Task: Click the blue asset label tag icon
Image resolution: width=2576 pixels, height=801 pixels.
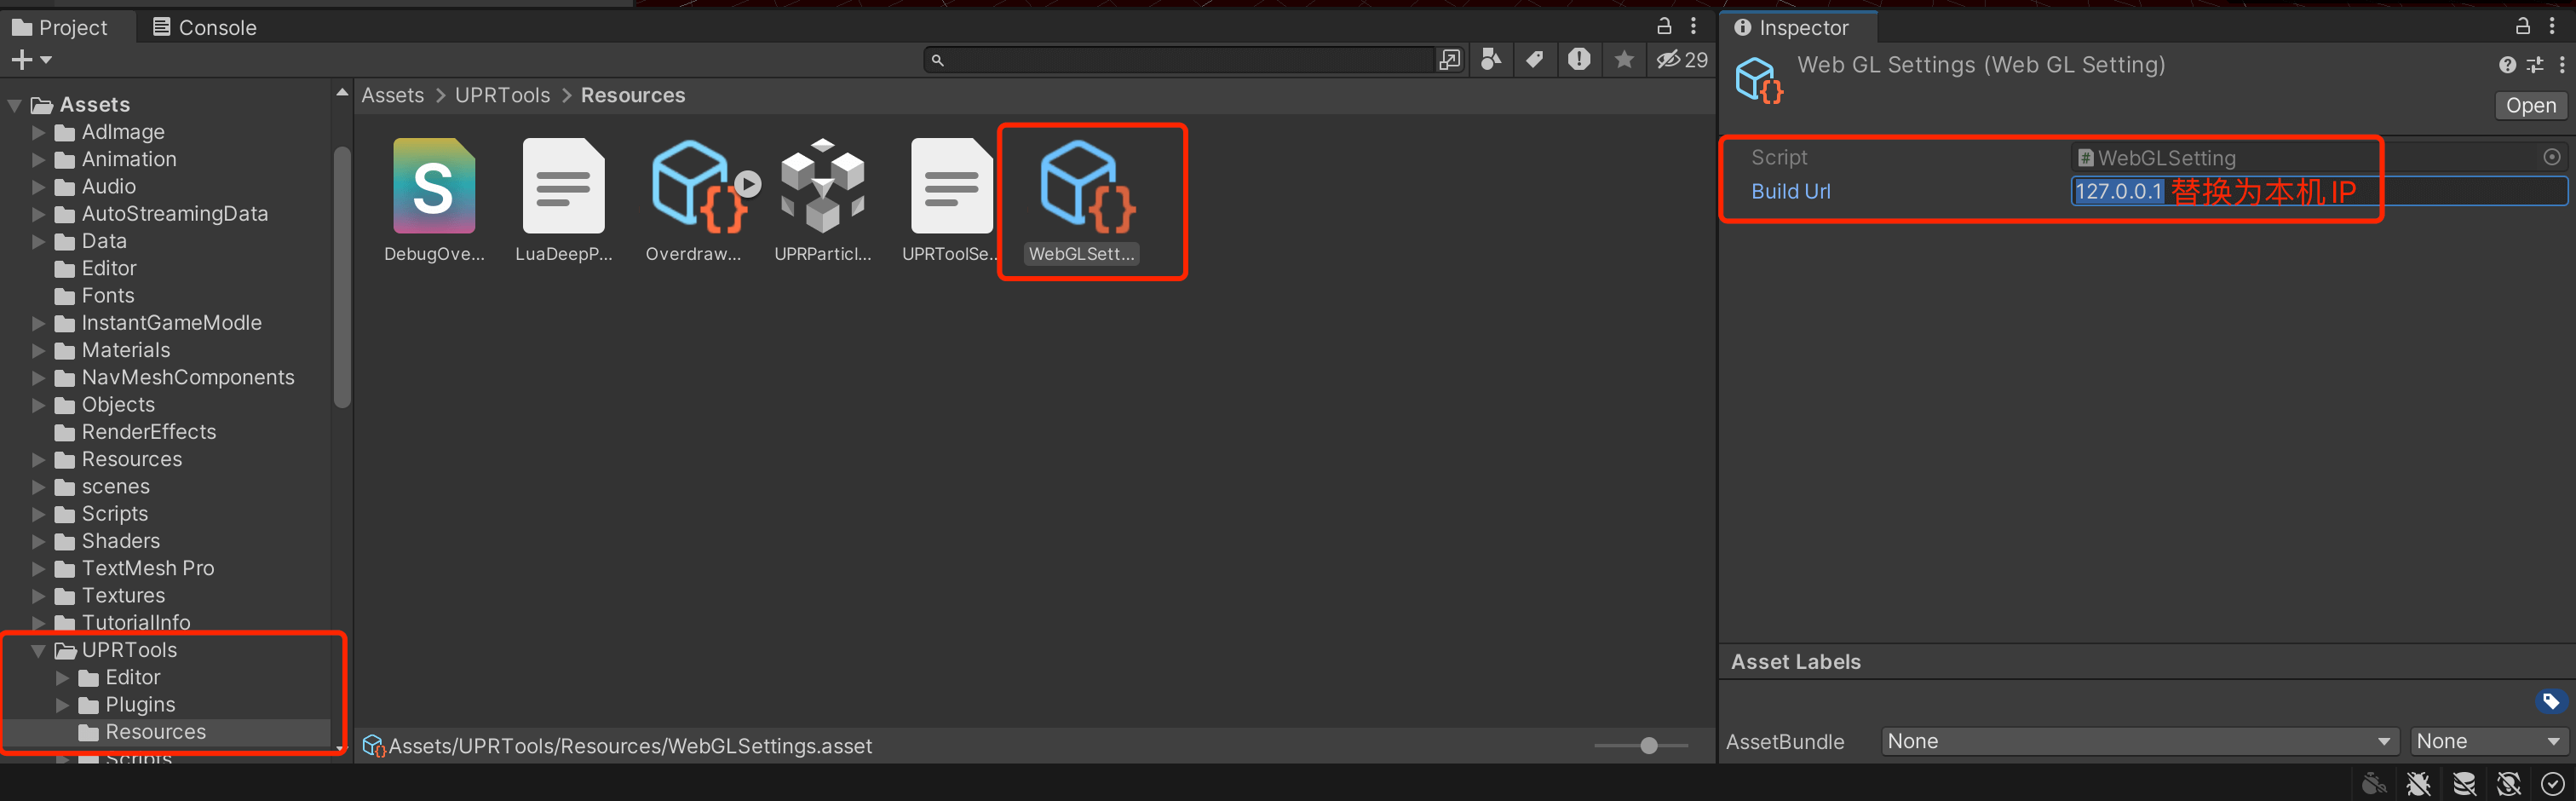Action: click(x=2550, y=701)
